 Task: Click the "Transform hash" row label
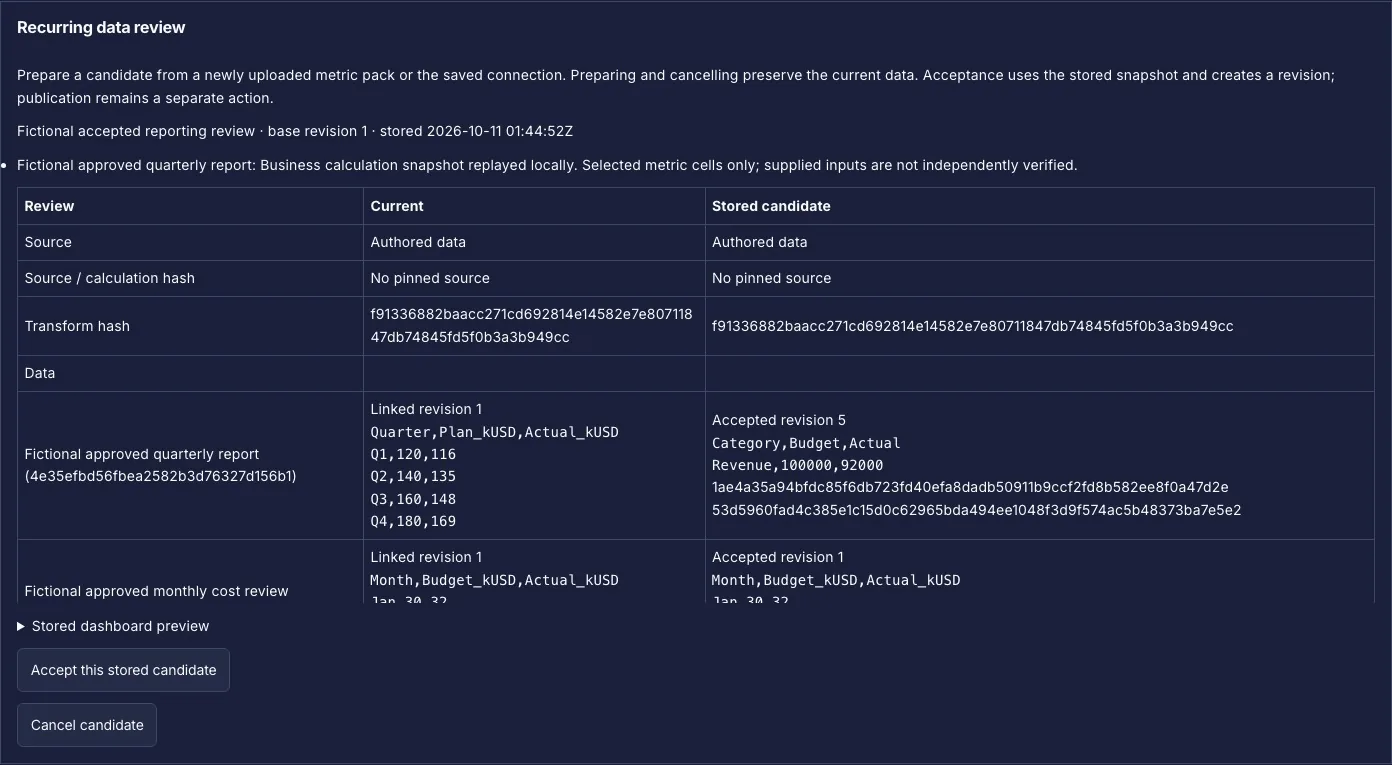[77, 326]
